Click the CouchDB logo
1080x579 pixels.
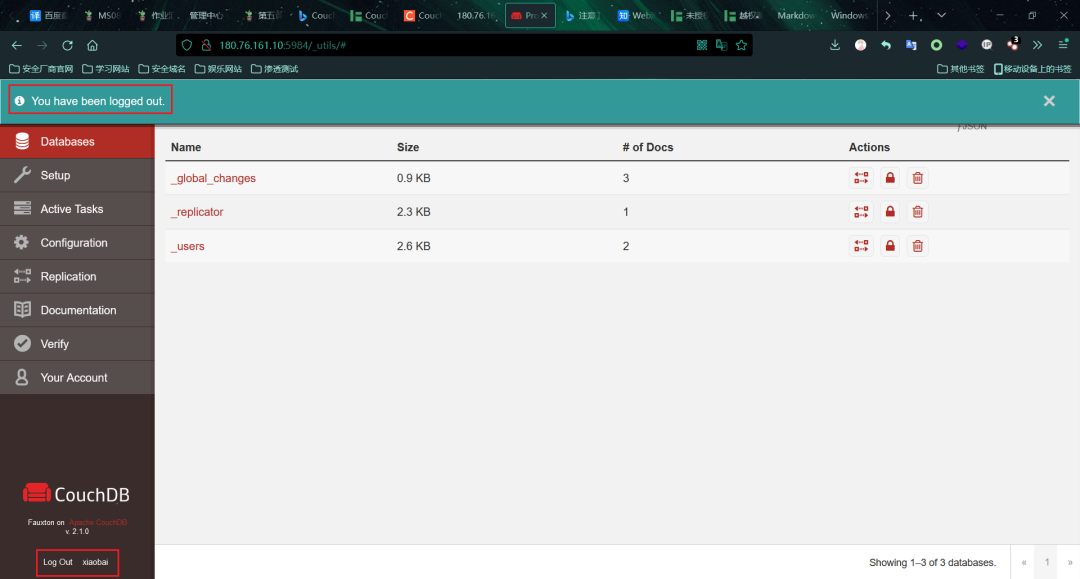(x=76, y=494)
